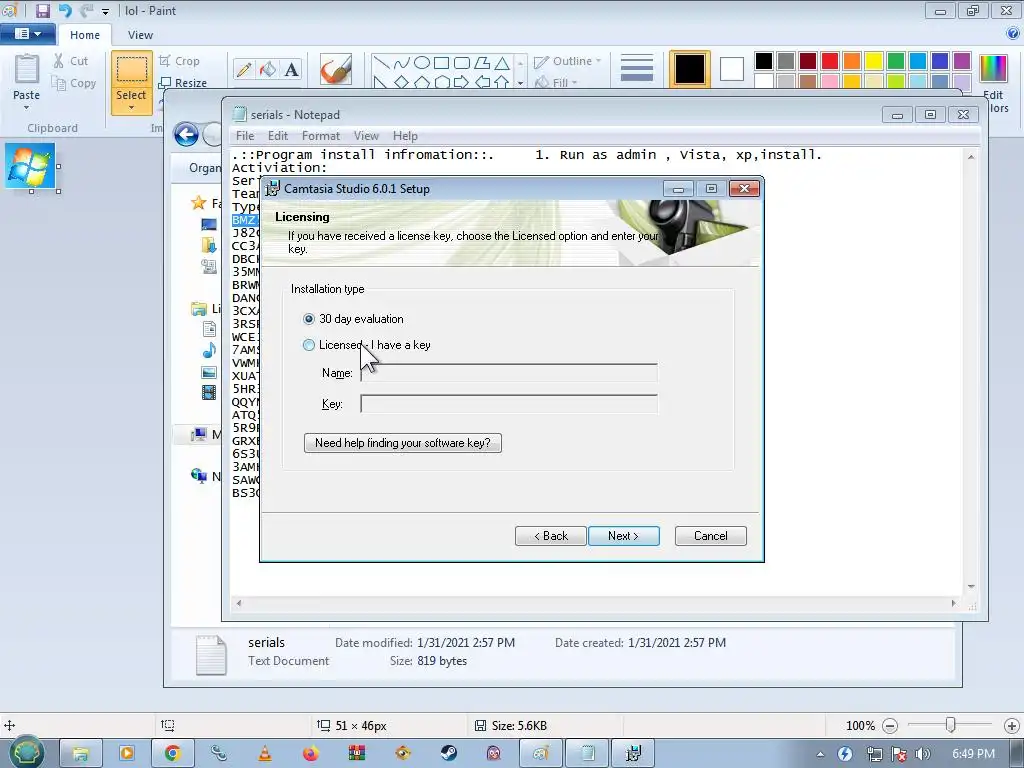The image size is (1024, 768).
Task: Choose the Diamond shape in the Shapes gallery
Action: (x=402, y=82)
